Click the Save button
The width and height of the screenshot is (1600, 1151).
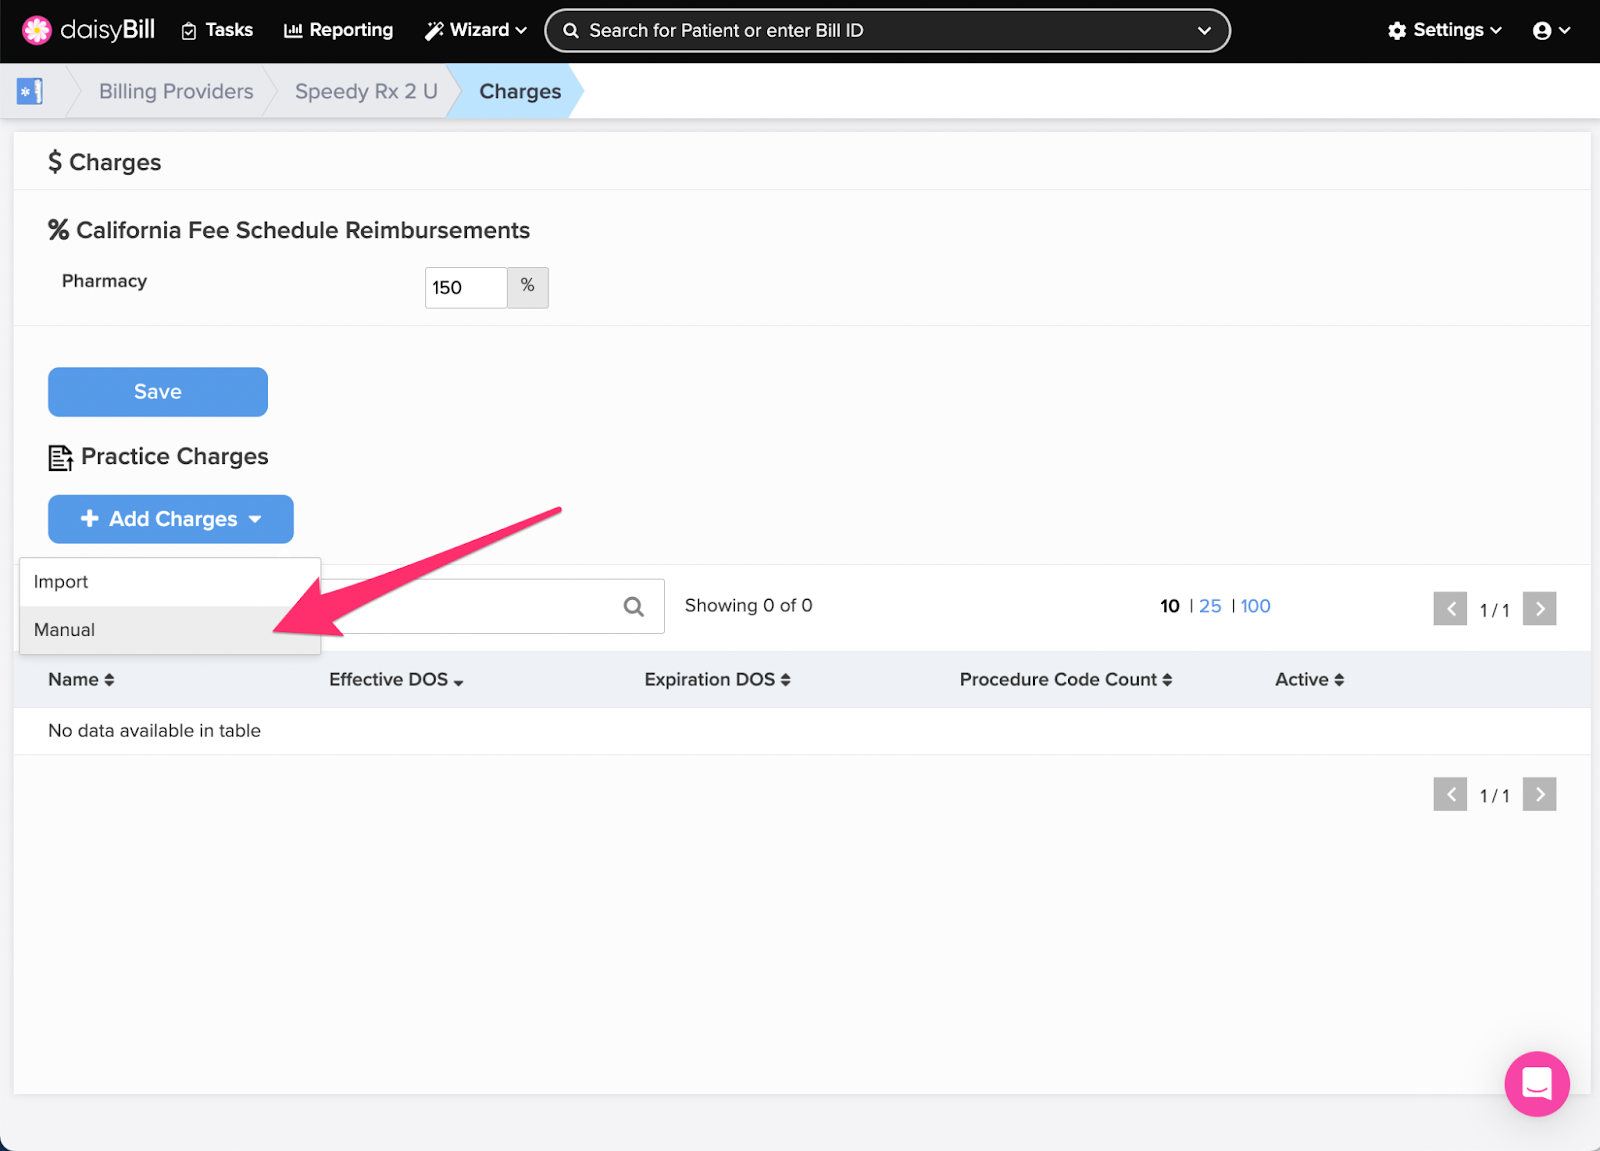pos(158,392)
